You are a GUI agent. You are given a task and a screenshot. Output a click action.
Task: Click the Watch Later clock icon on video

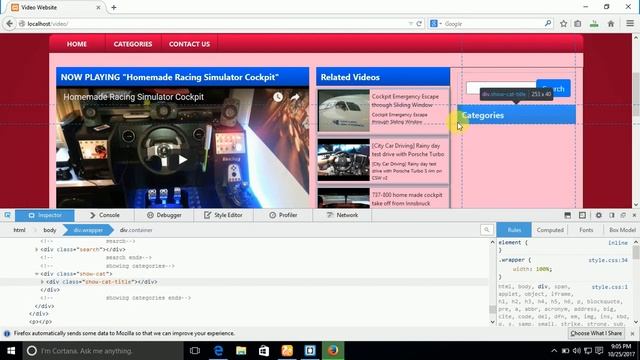[278, 97]
